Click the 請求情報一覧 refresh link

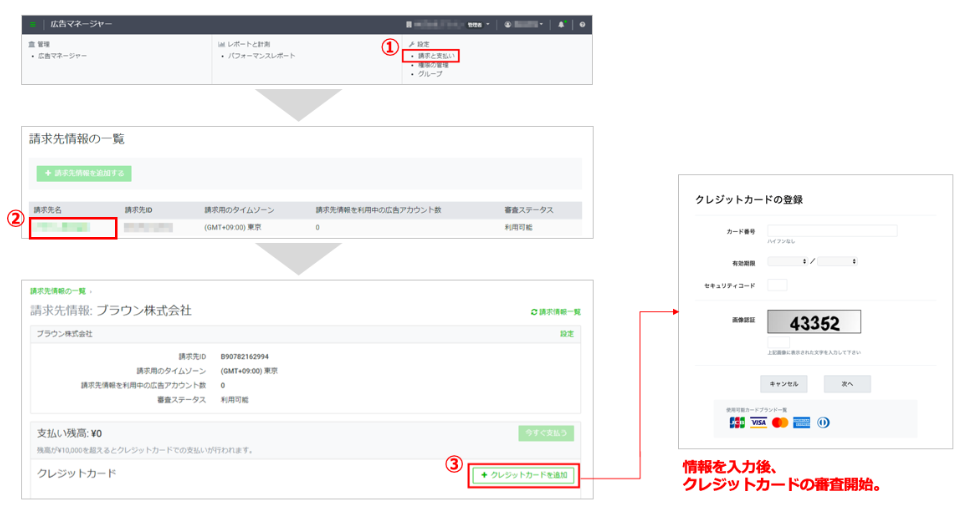tap(556, 312)
